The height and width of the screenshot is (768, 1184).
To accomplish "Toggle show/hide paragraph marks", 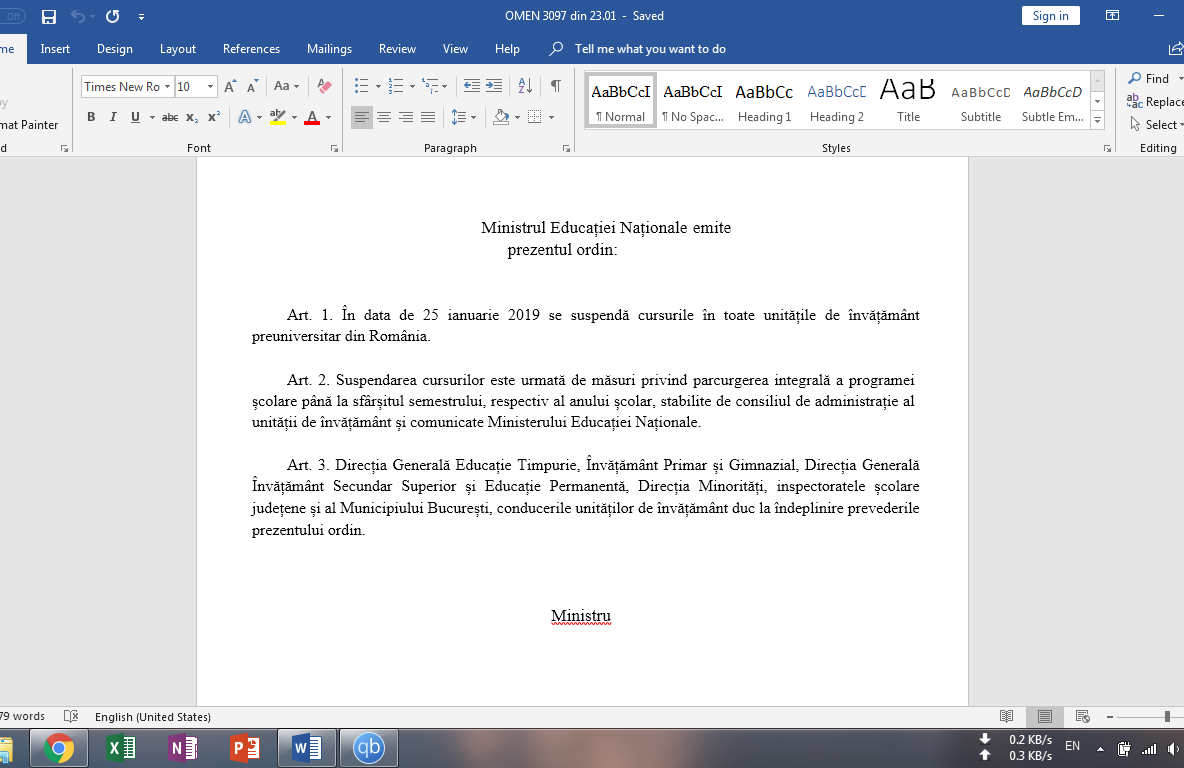I will (556, 86).
